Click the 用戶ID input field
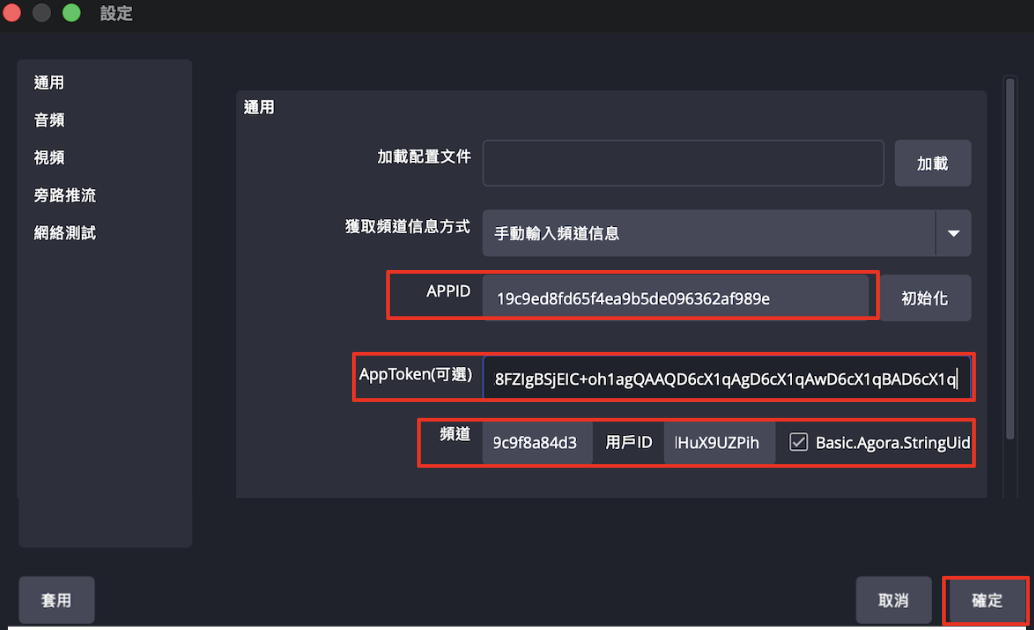1034x630 pixels. 719,443
